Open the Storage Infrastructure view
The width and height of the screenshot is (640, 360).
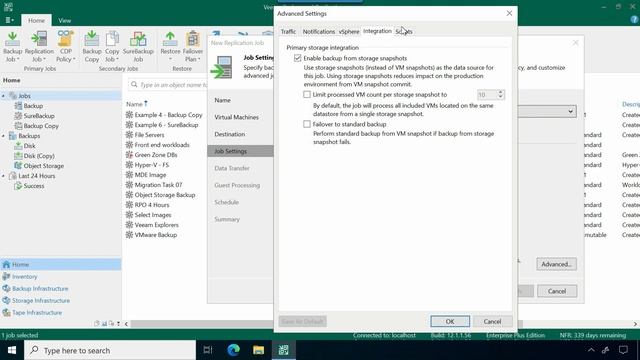[x=41, y=300]
